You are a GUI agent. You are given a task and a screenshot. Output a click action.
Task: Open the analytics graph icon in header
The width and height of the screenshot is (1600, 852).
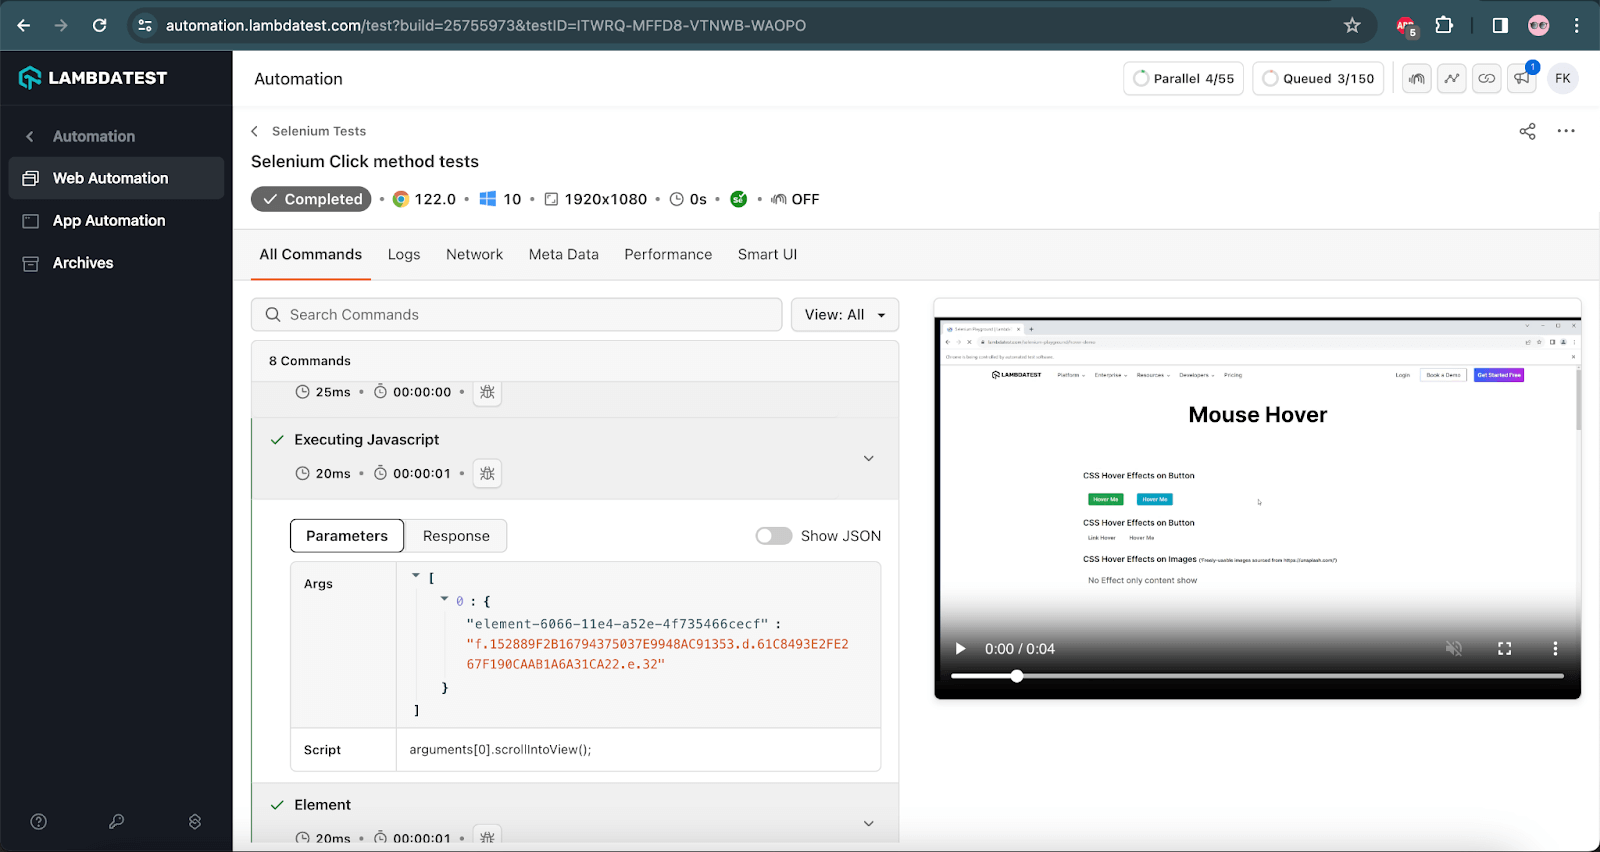1452,78
